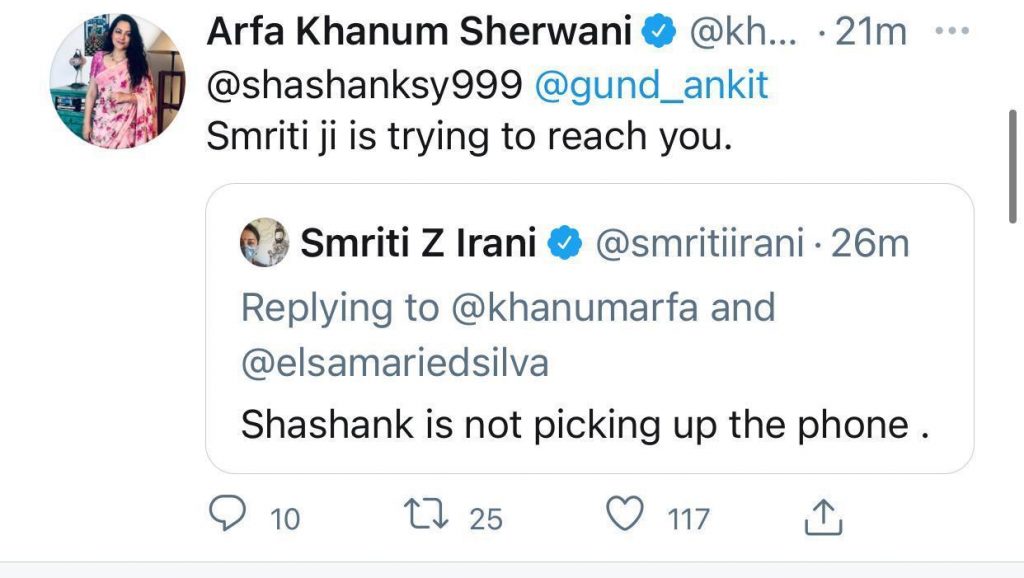1024x578 pixels.
Task: Tap the share upload icon
Action: [824, 516]
